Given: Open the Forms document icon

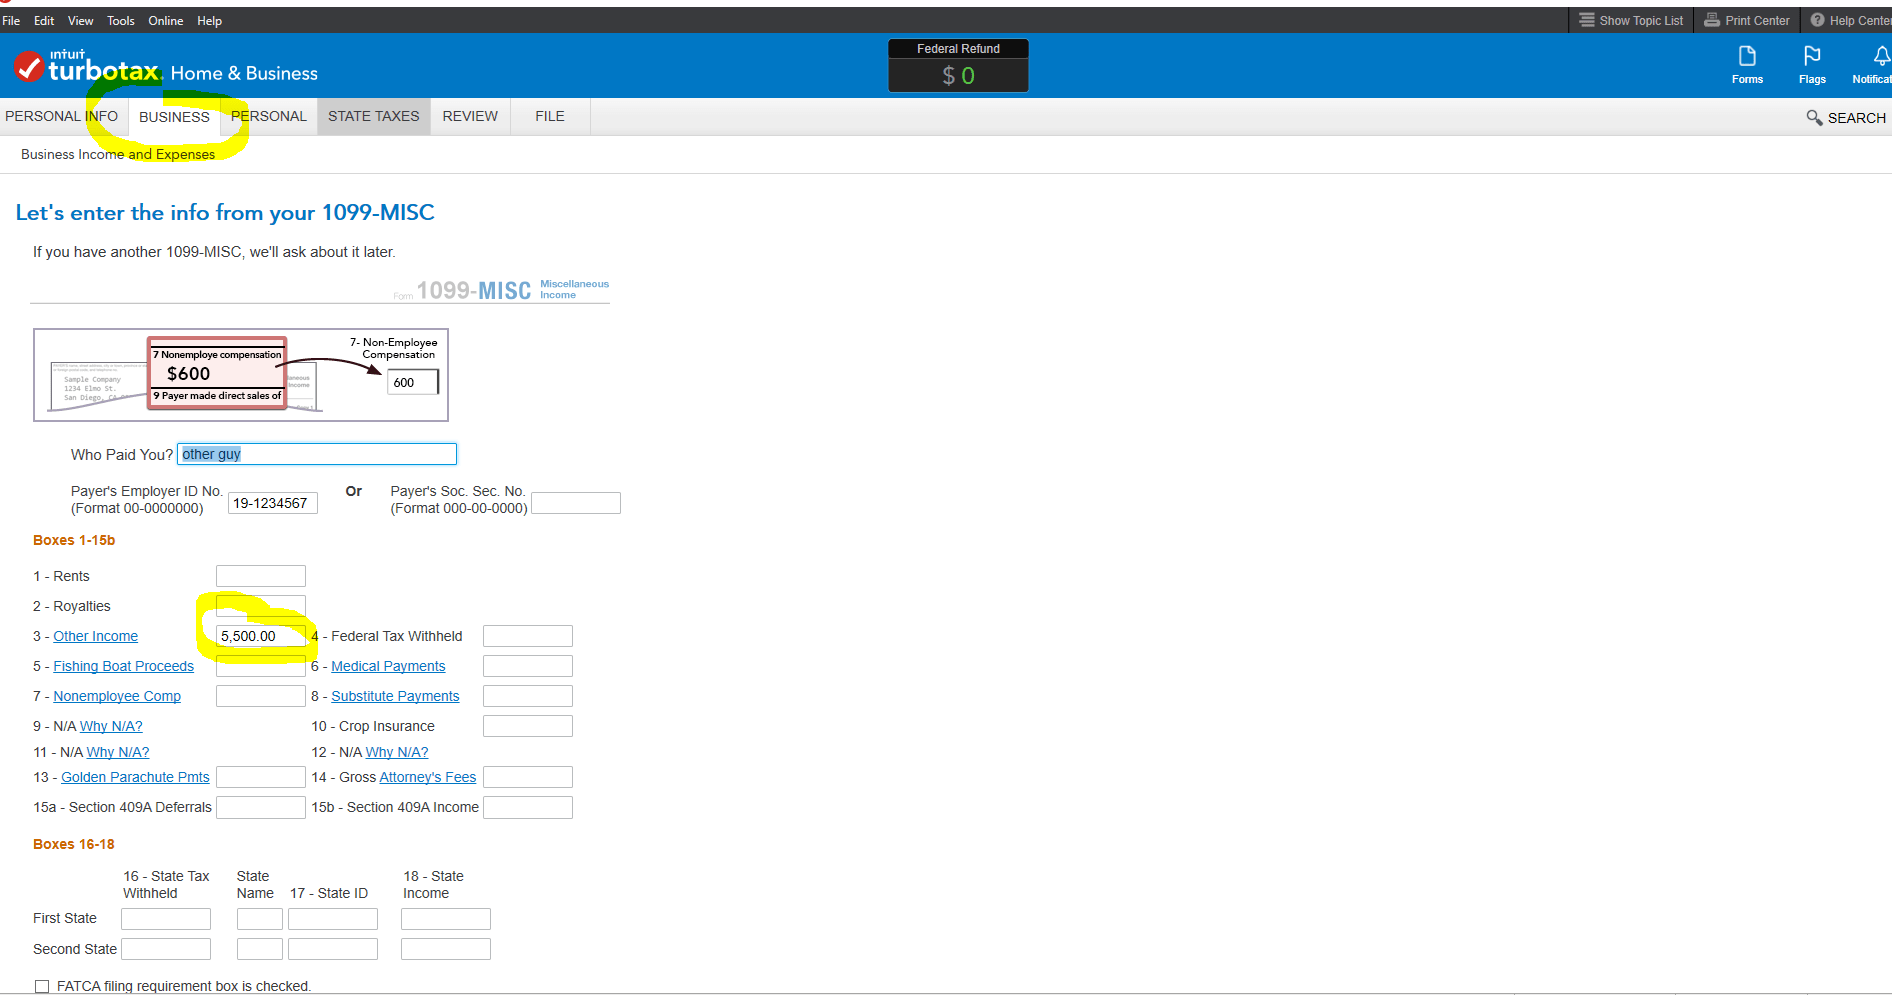Looking at the screenshot, I should point(1747,57).
